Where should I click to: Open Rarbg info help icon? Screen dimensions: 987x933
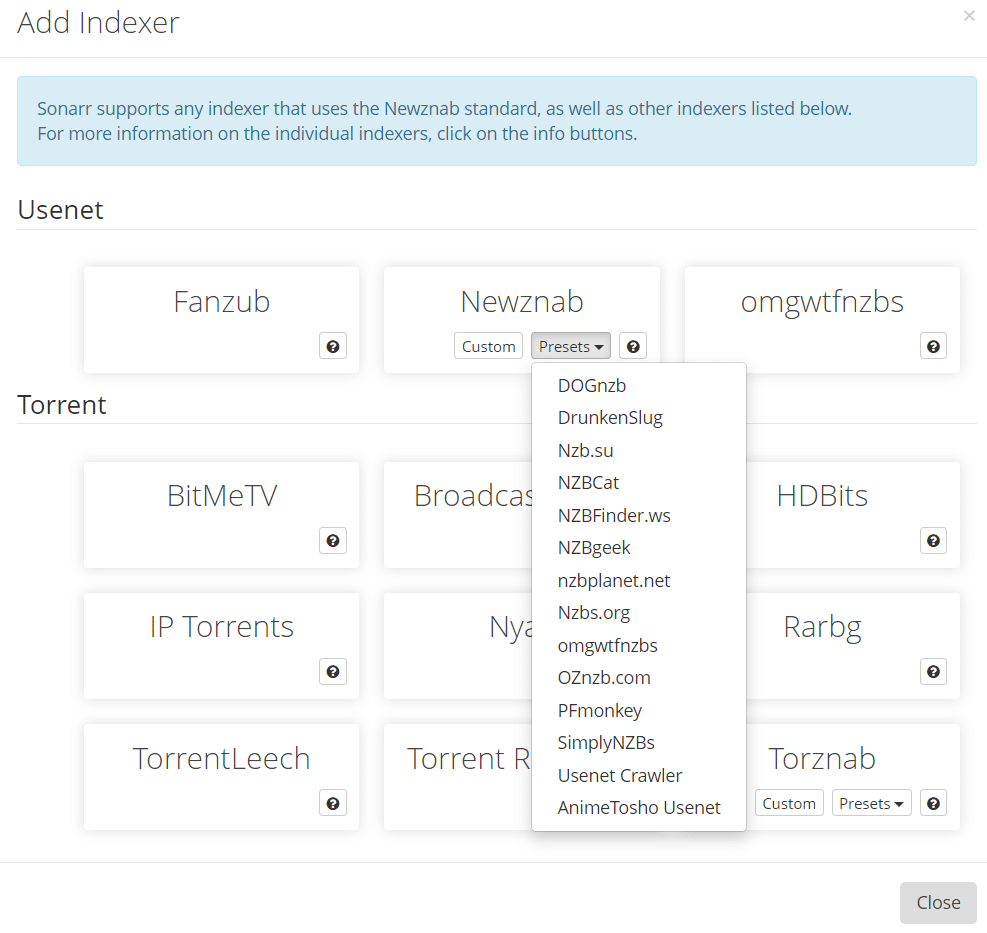933,671
